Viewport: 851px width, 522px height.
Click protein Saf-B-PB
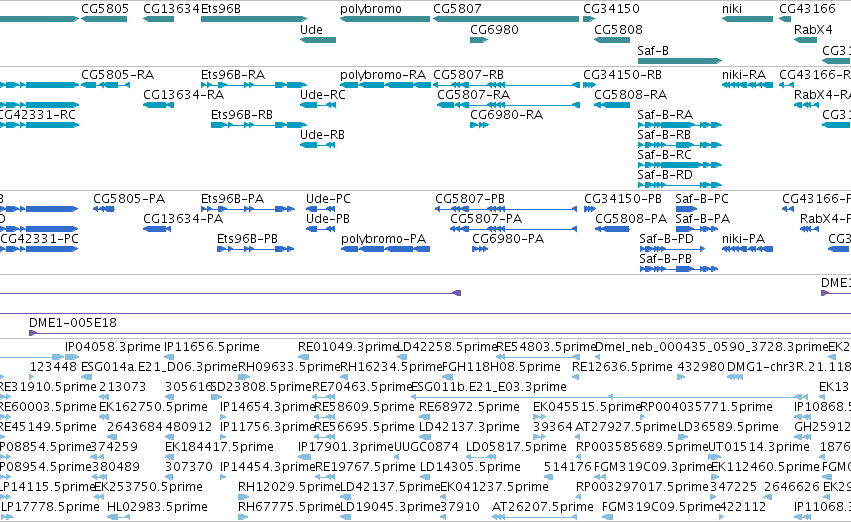665,259
